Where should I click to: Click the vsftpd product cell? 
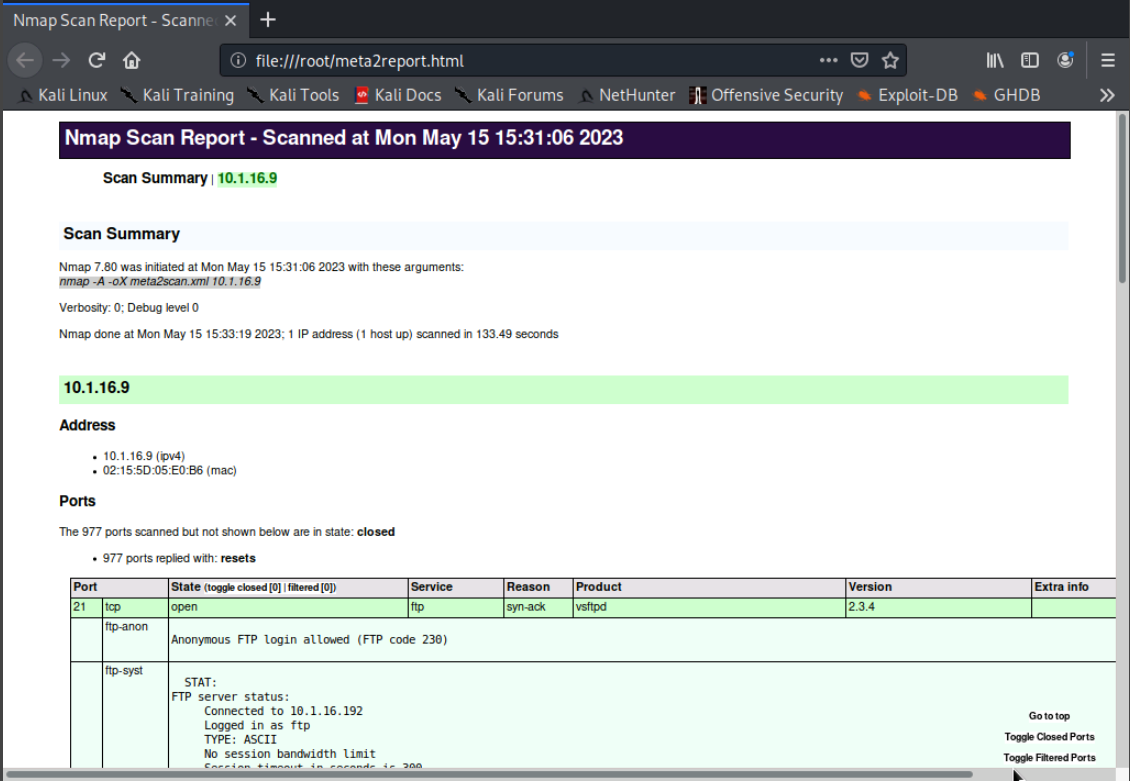[x=709, y=607]
